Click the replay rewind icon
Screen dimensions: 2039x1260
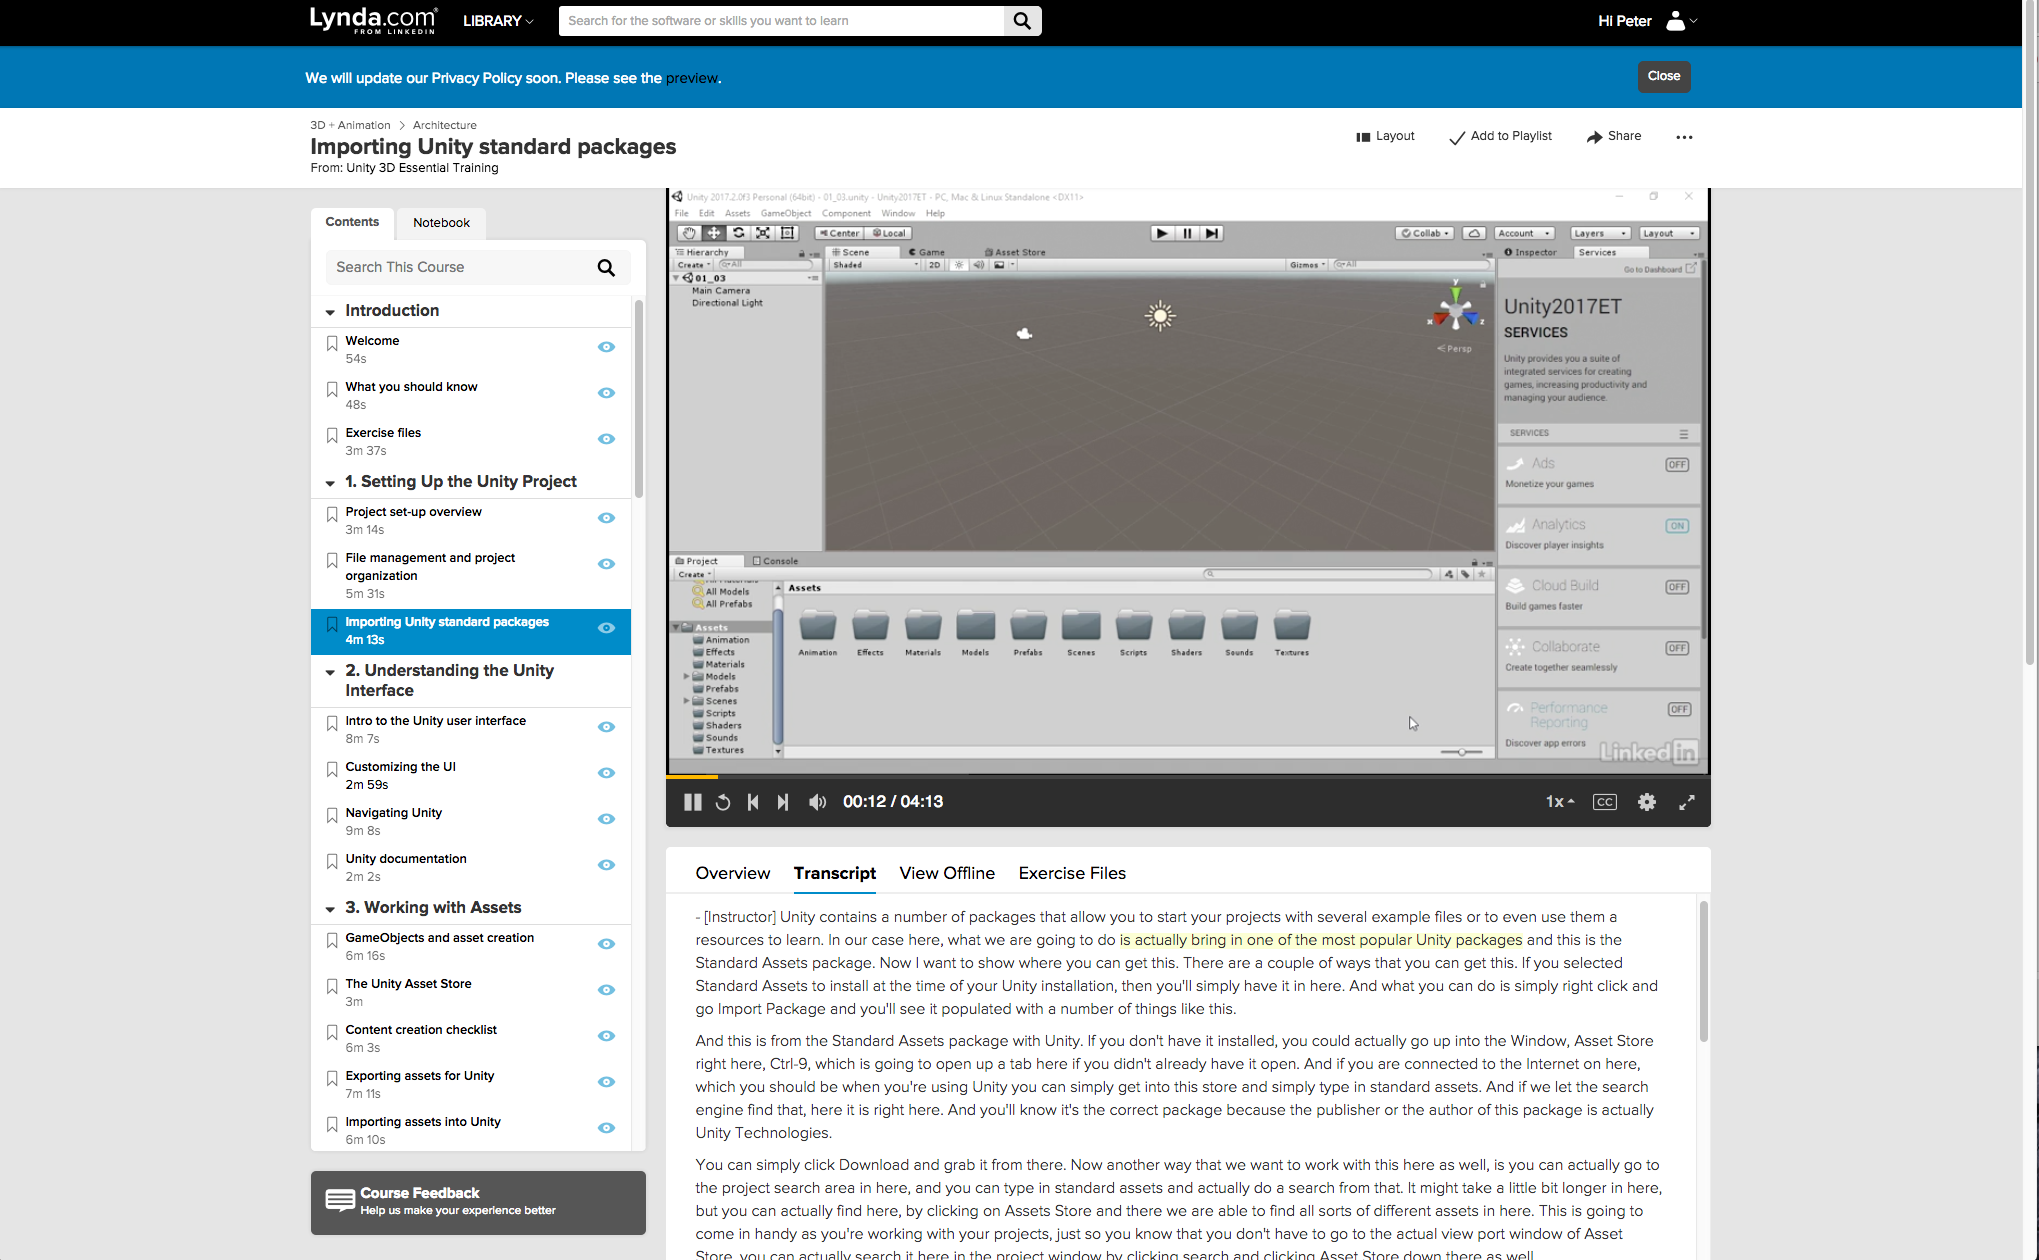coord(723,802)
